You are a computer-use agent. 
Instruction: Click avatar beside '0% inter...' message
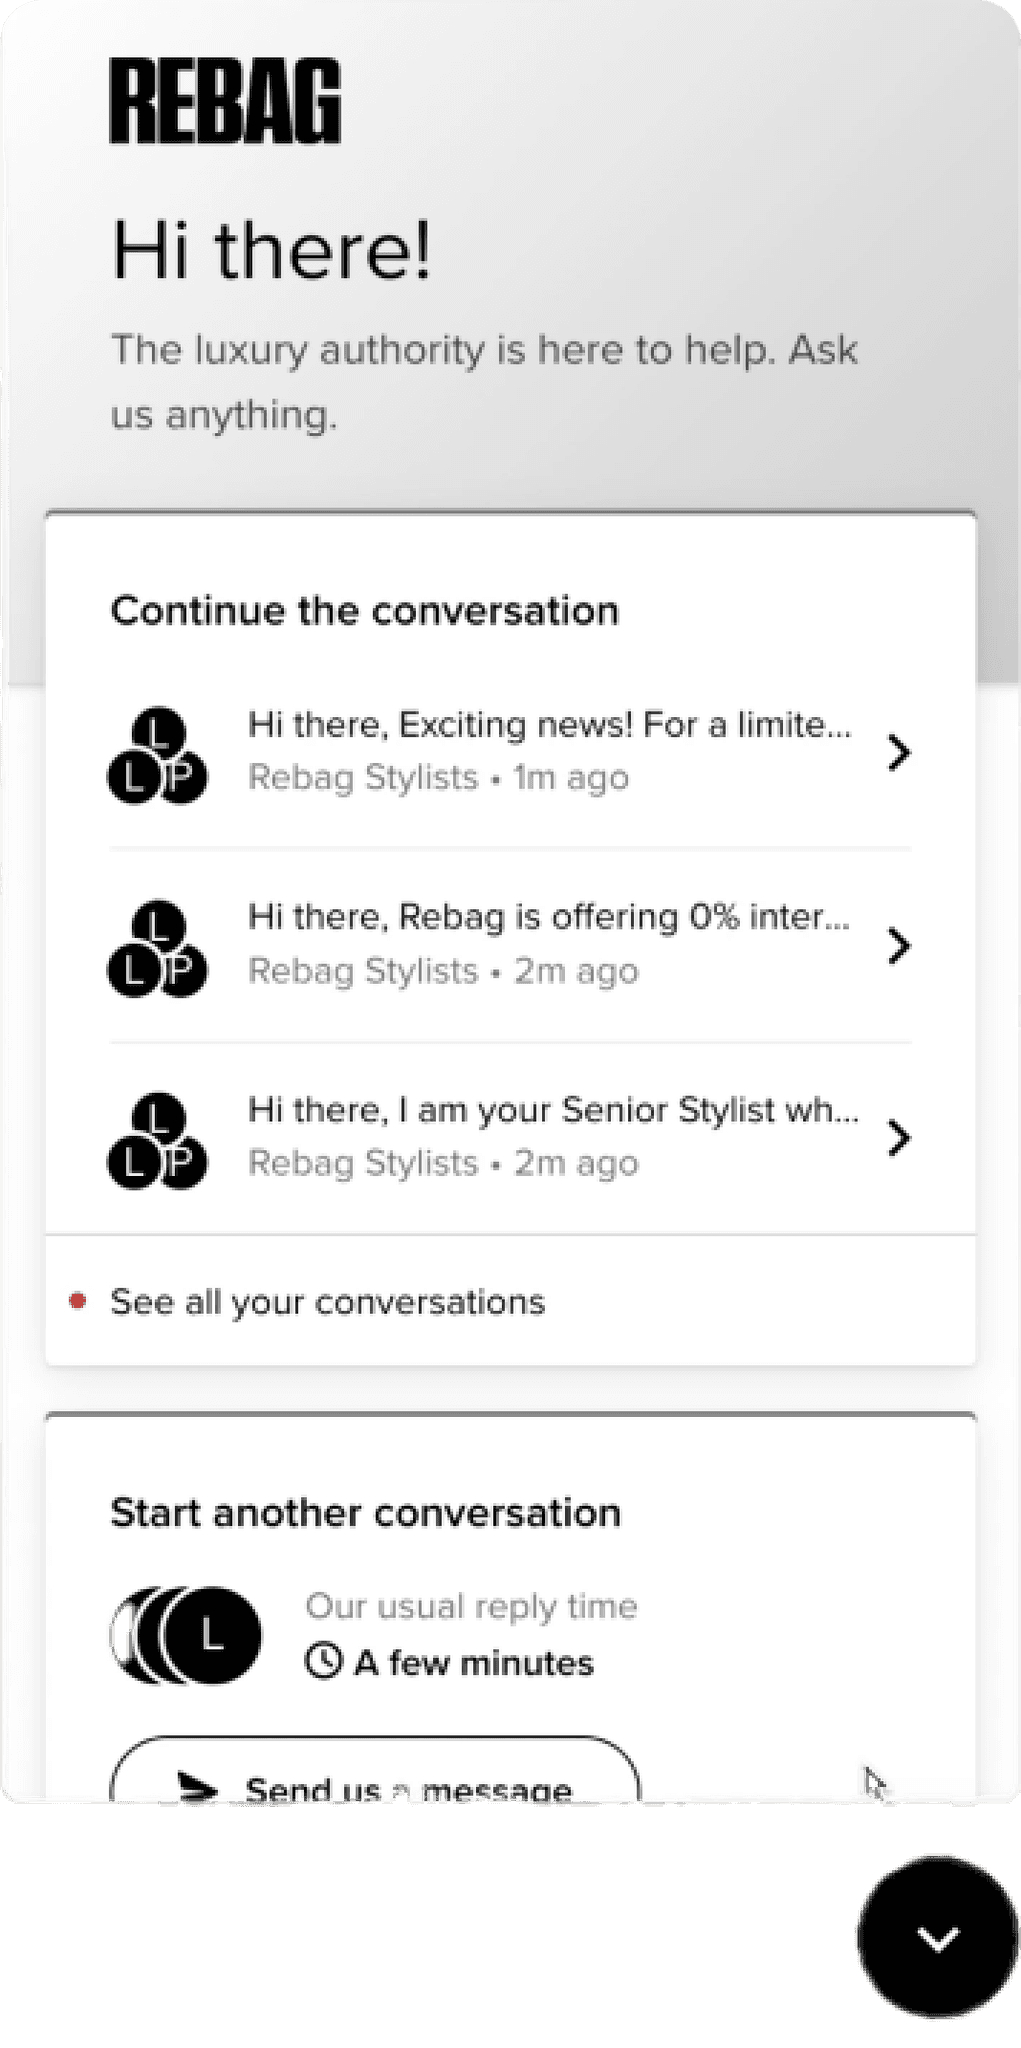[x=157, y=947]
